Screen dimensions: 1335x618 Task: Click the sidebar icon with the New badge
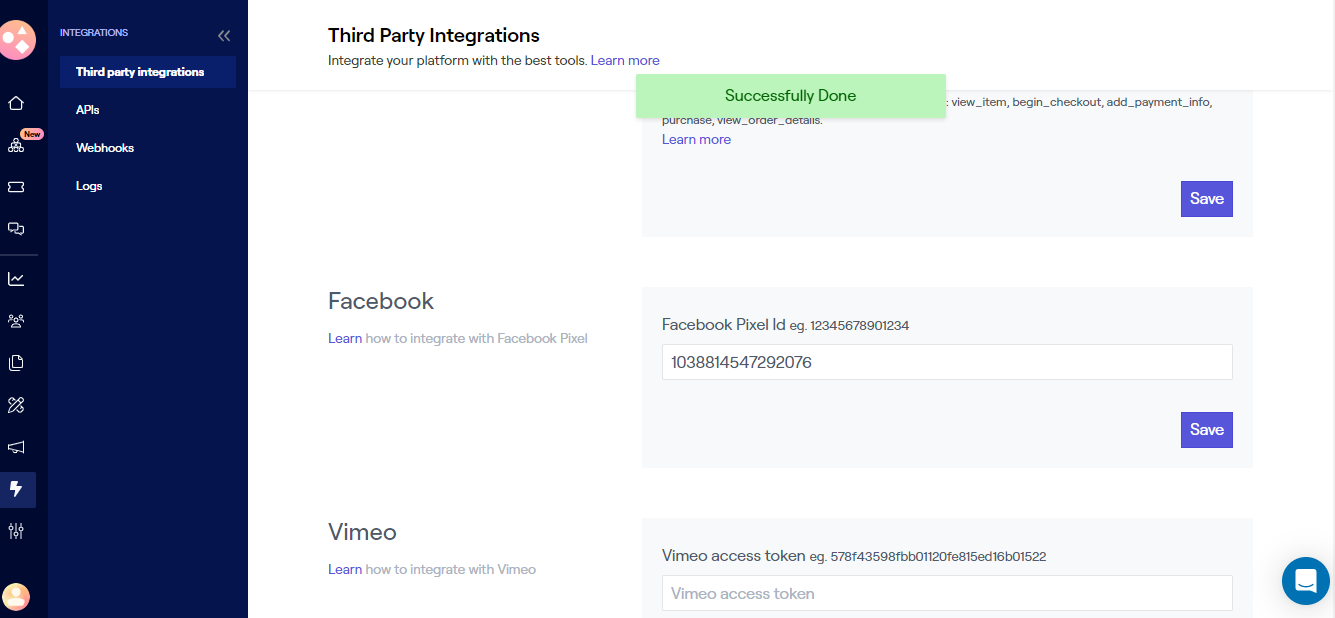click(x=16, y=146)
